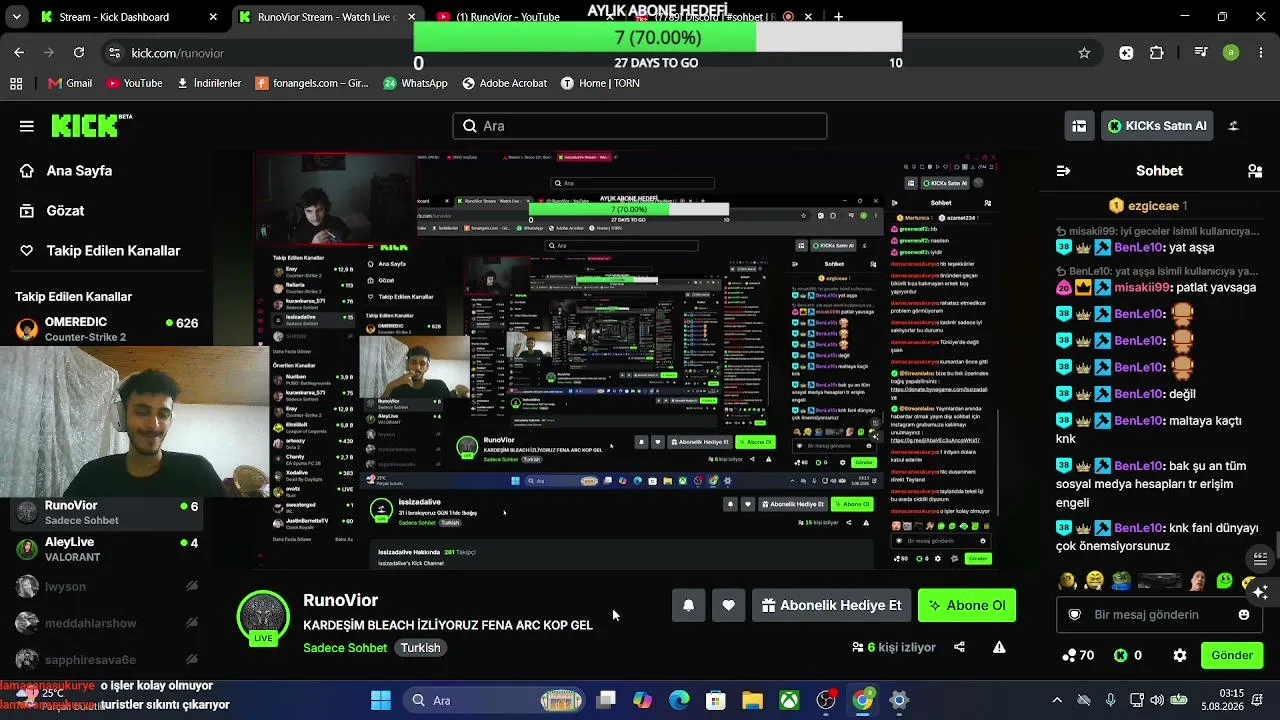1280x720 pixels.
Task: Open browser media controls icon
Action: [x=1201, y=53]
